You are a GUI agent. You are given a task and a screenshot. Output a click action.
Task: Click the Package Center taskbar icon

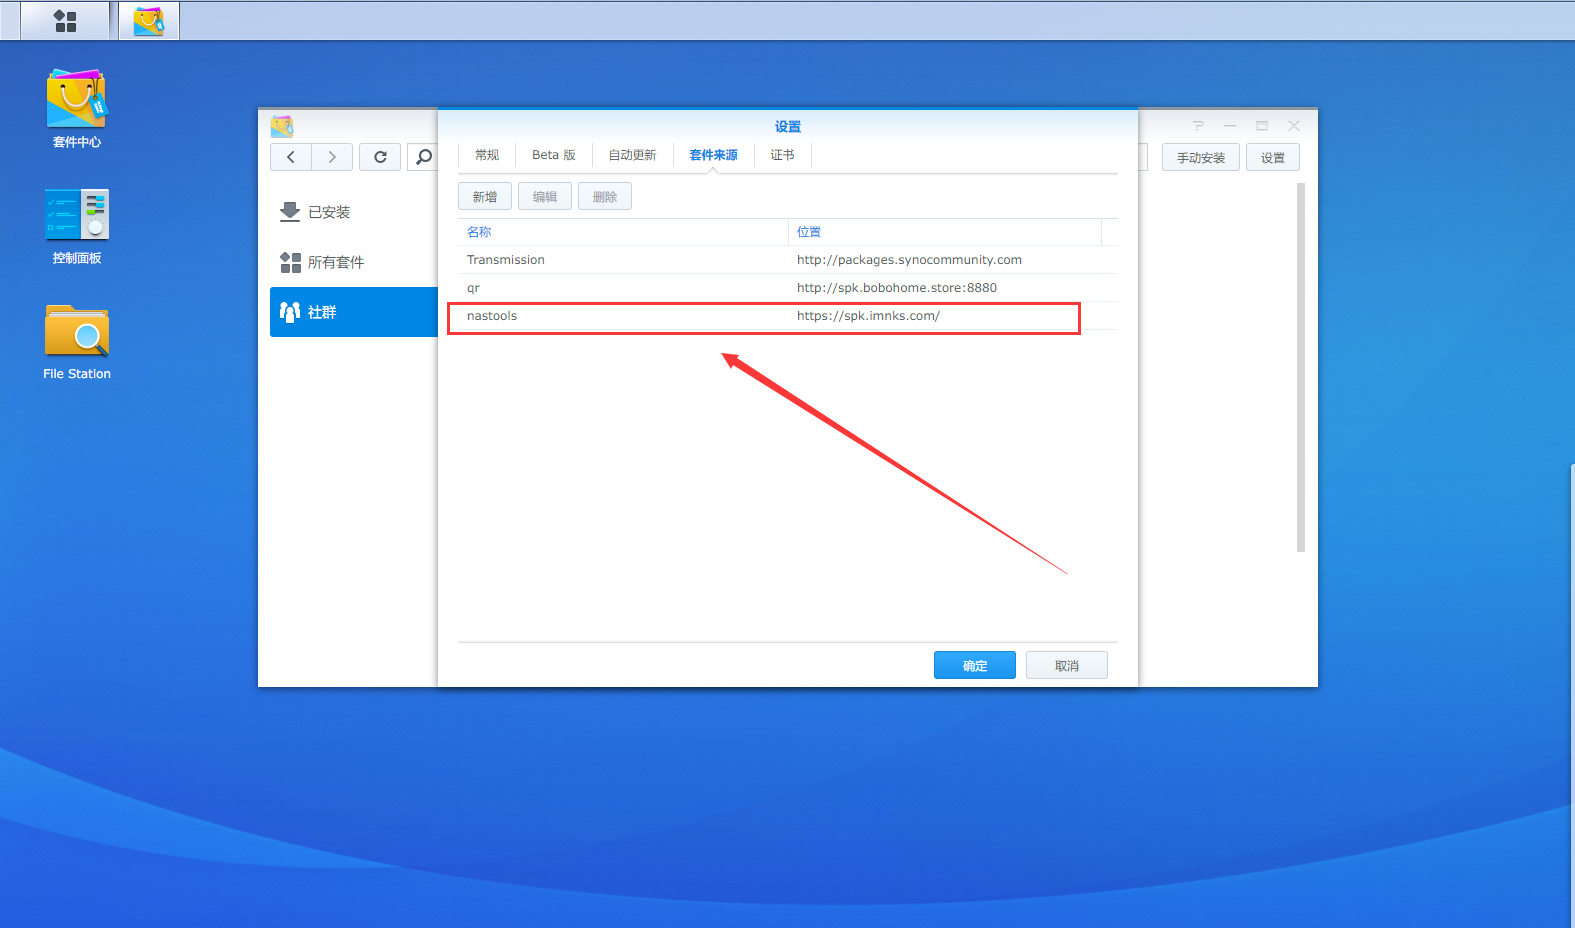(149, 21)
